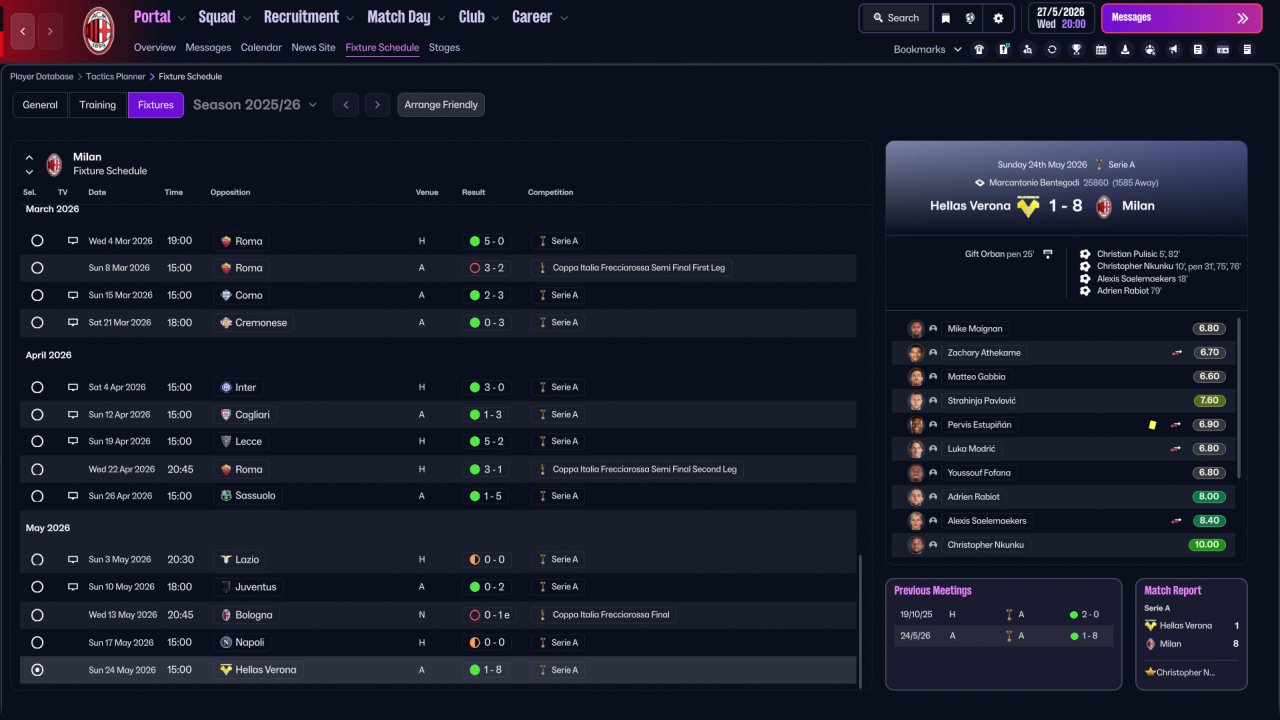Screen dimensions: 1280x720
Task: Open the settings gear icon
Action: click(998, 18)
